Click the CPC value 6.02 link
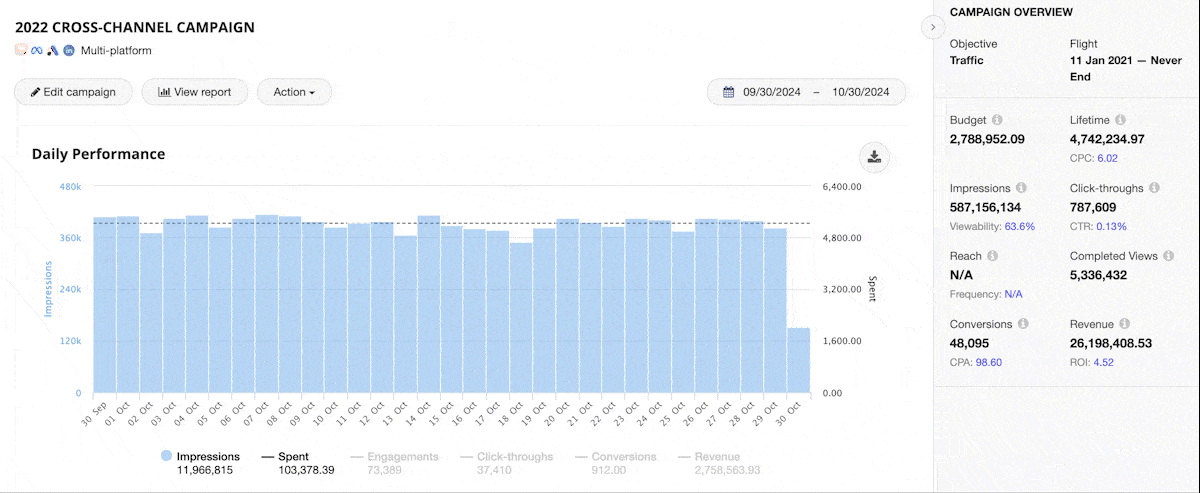 click(x=1107, y=158)
